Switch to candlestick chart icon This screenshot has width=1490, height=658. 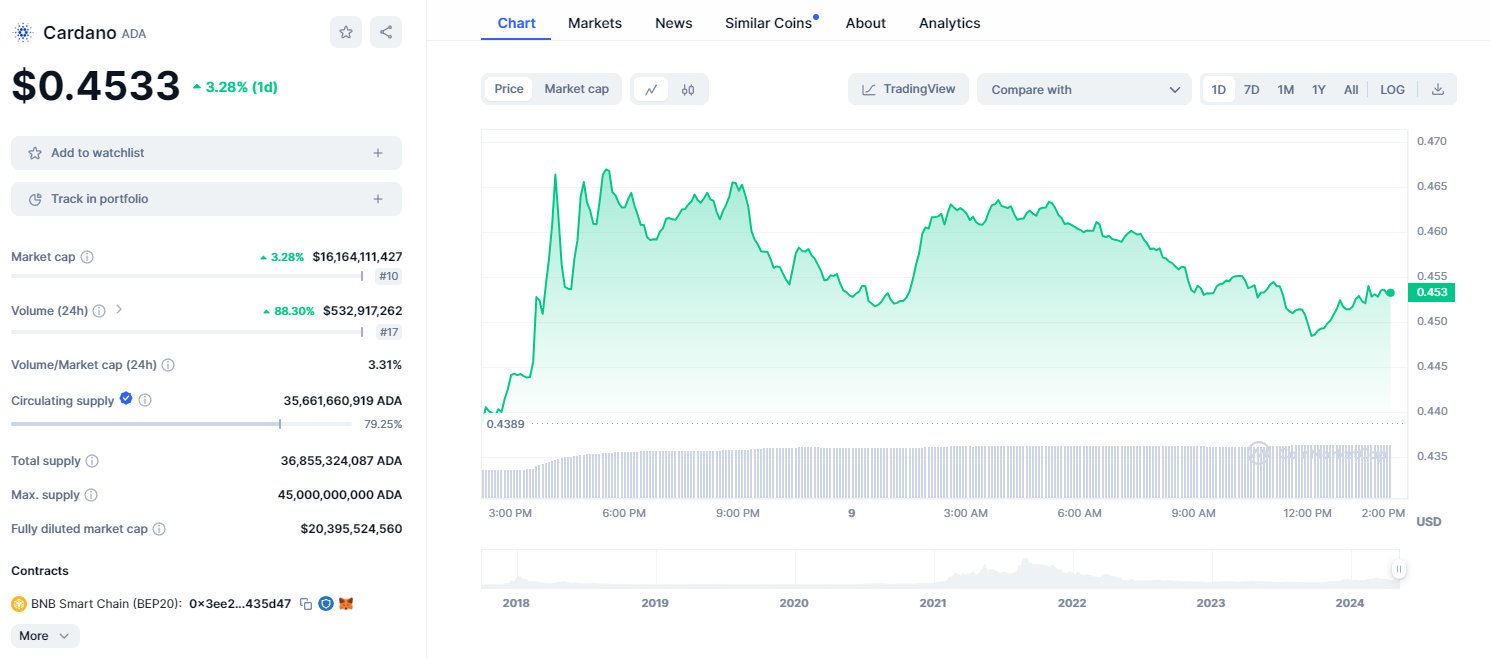[688, 89]
